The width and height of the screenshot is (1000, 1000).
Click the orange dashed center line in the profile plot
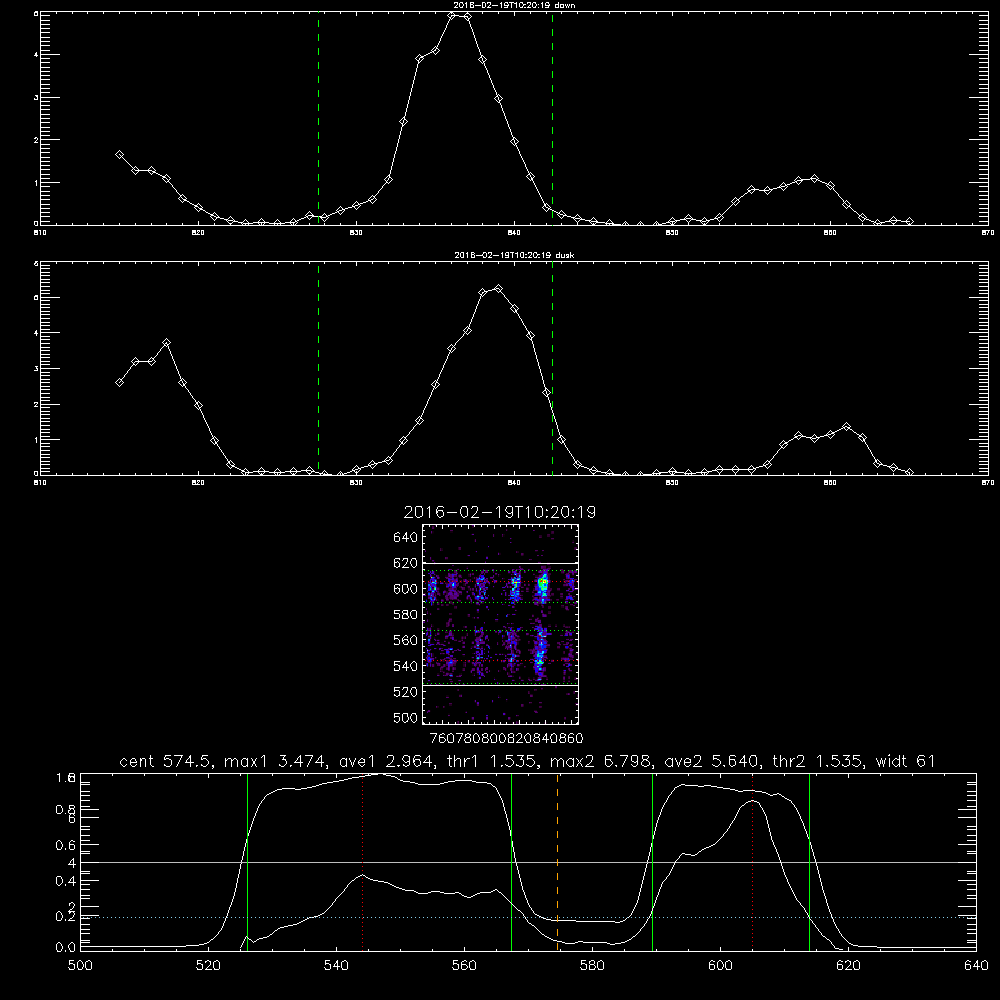(x=557, y=861)
